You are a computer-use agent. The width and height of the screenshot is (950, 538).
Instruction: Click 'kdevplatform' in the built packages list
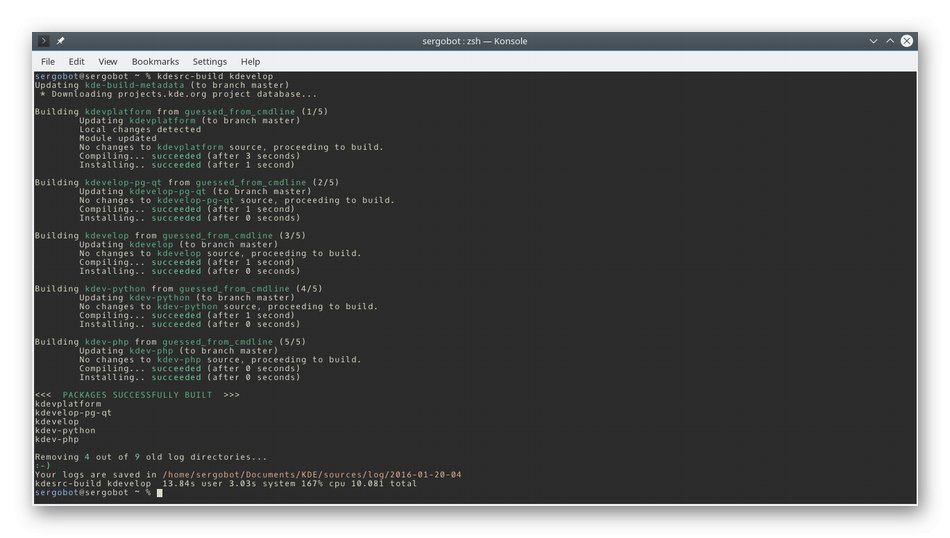68,404
